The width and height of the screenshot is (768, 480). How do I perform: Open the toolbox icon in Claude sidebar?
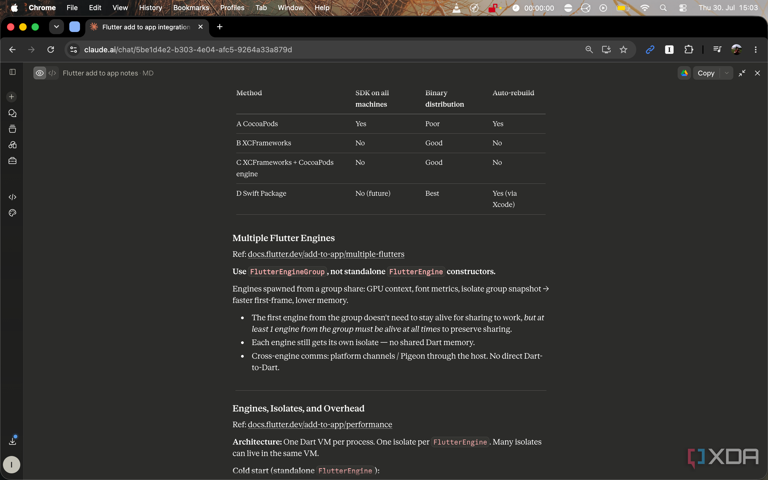[12, 161]
